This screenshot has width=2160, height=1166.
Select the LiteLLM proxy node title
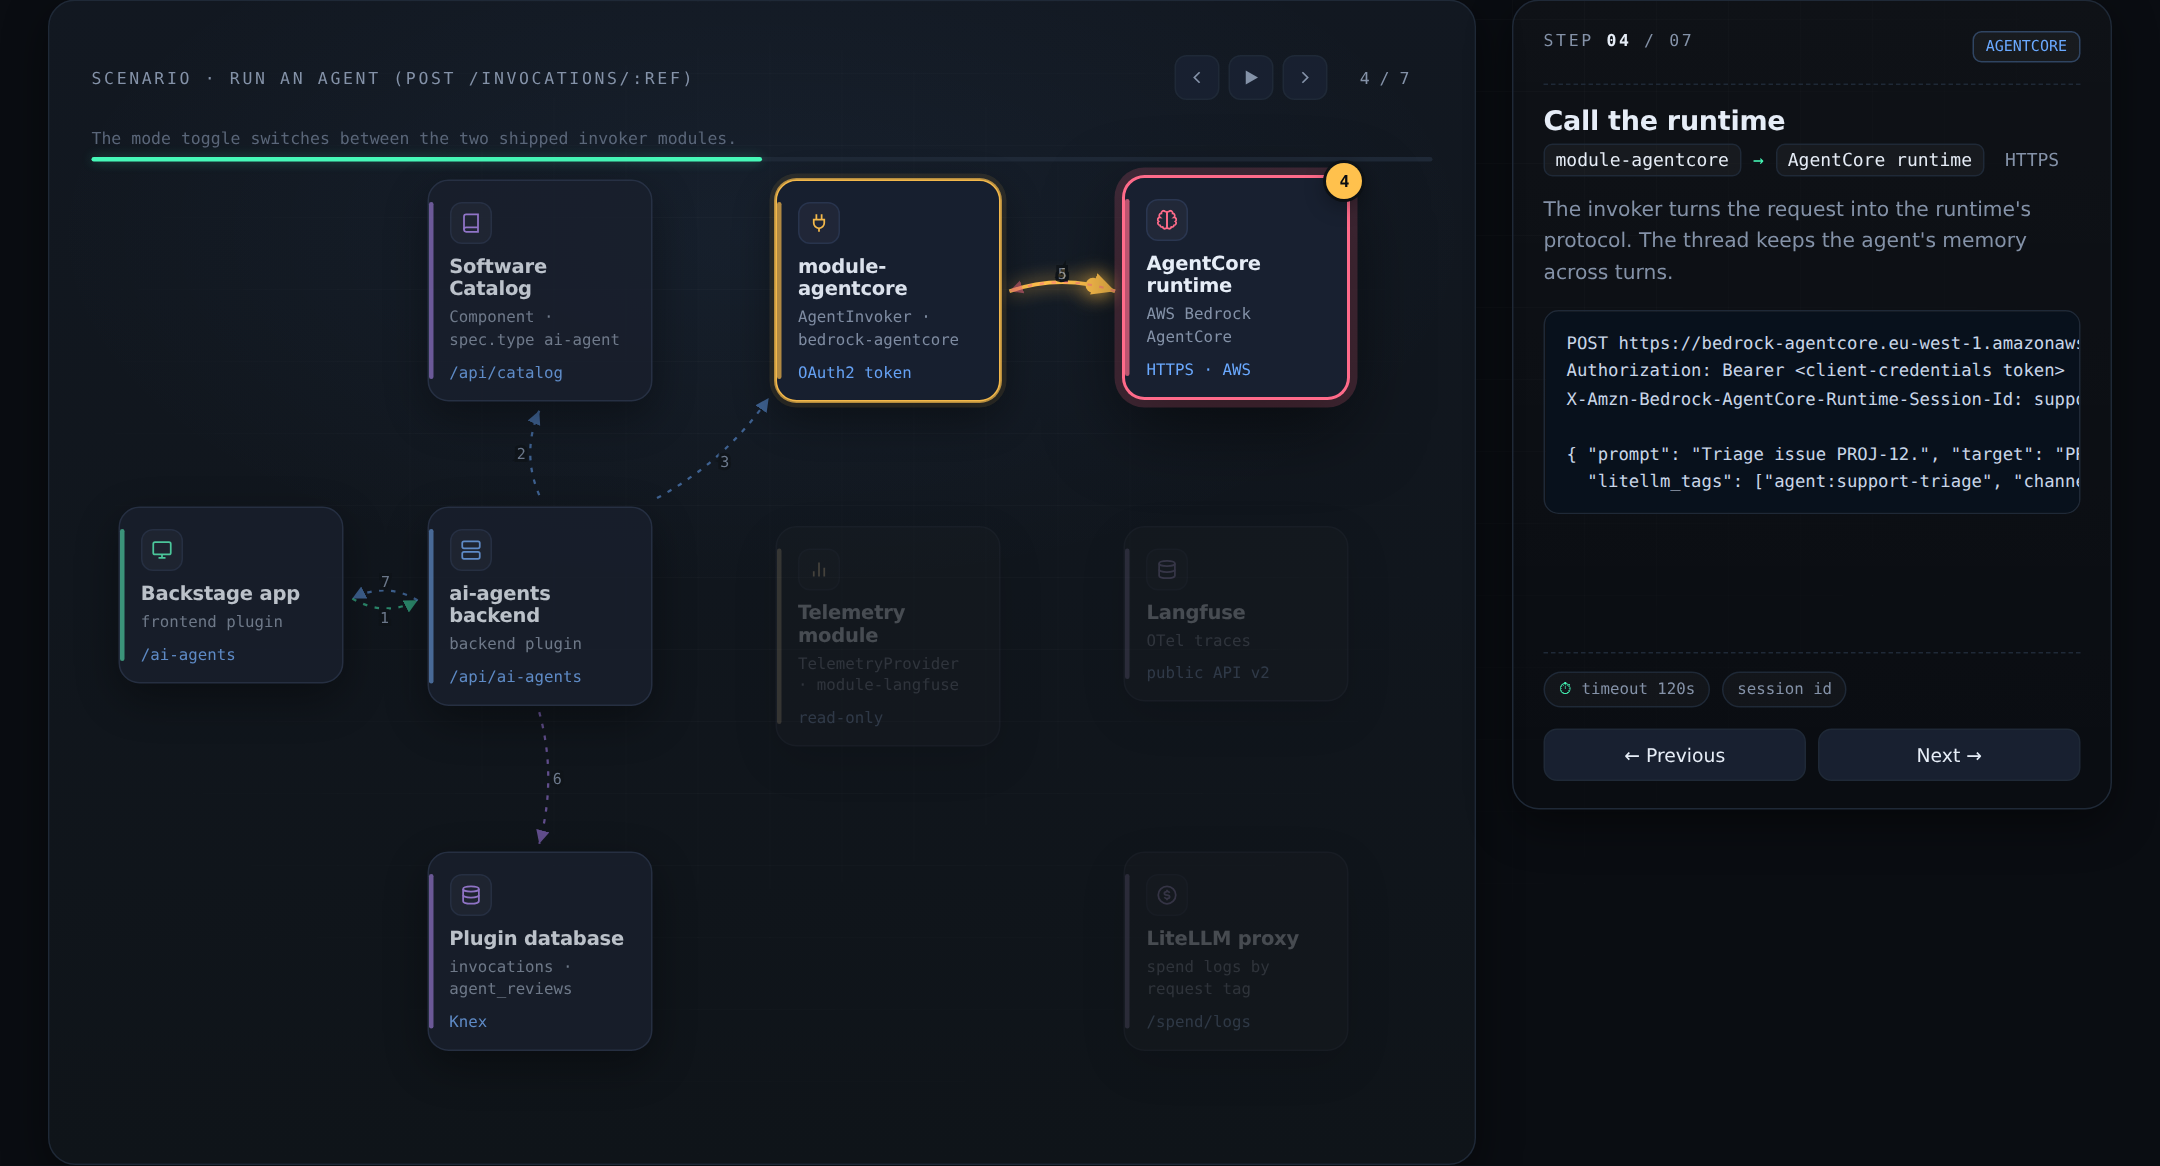(1222, 938)
